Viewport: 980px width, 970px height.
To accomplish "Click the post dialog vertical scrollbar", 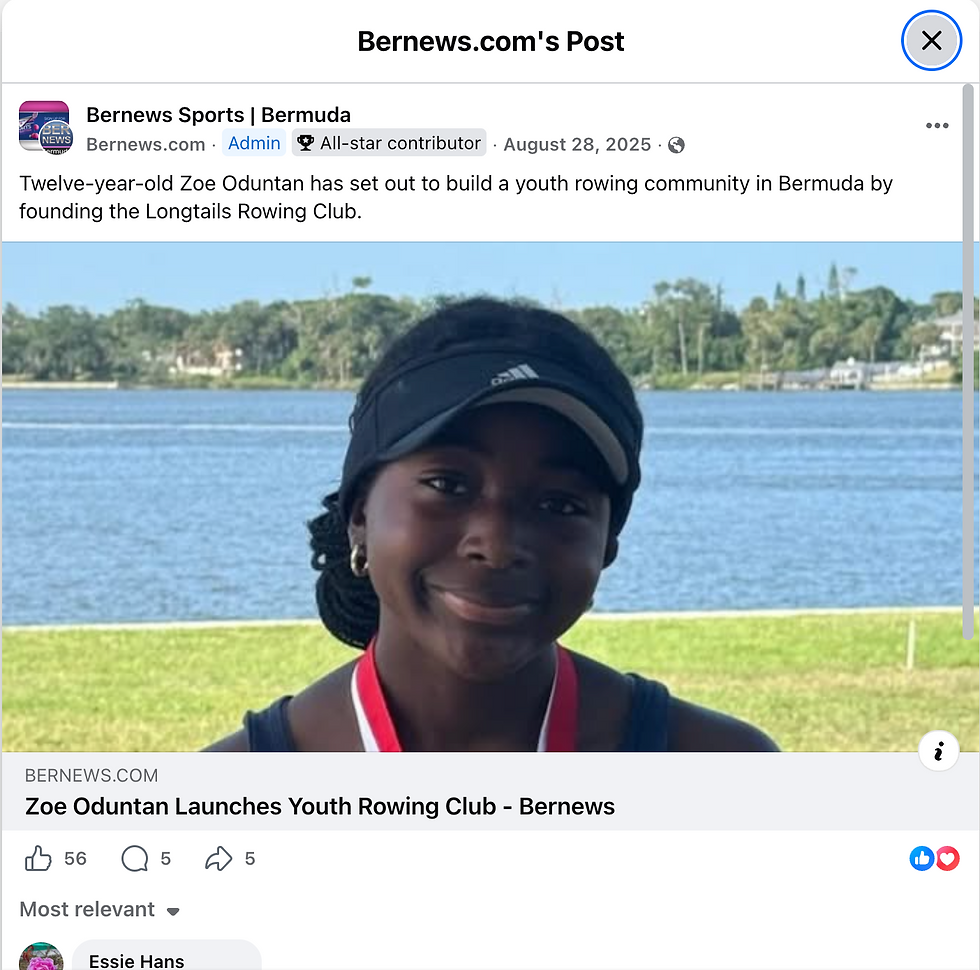I will point(969,362).
